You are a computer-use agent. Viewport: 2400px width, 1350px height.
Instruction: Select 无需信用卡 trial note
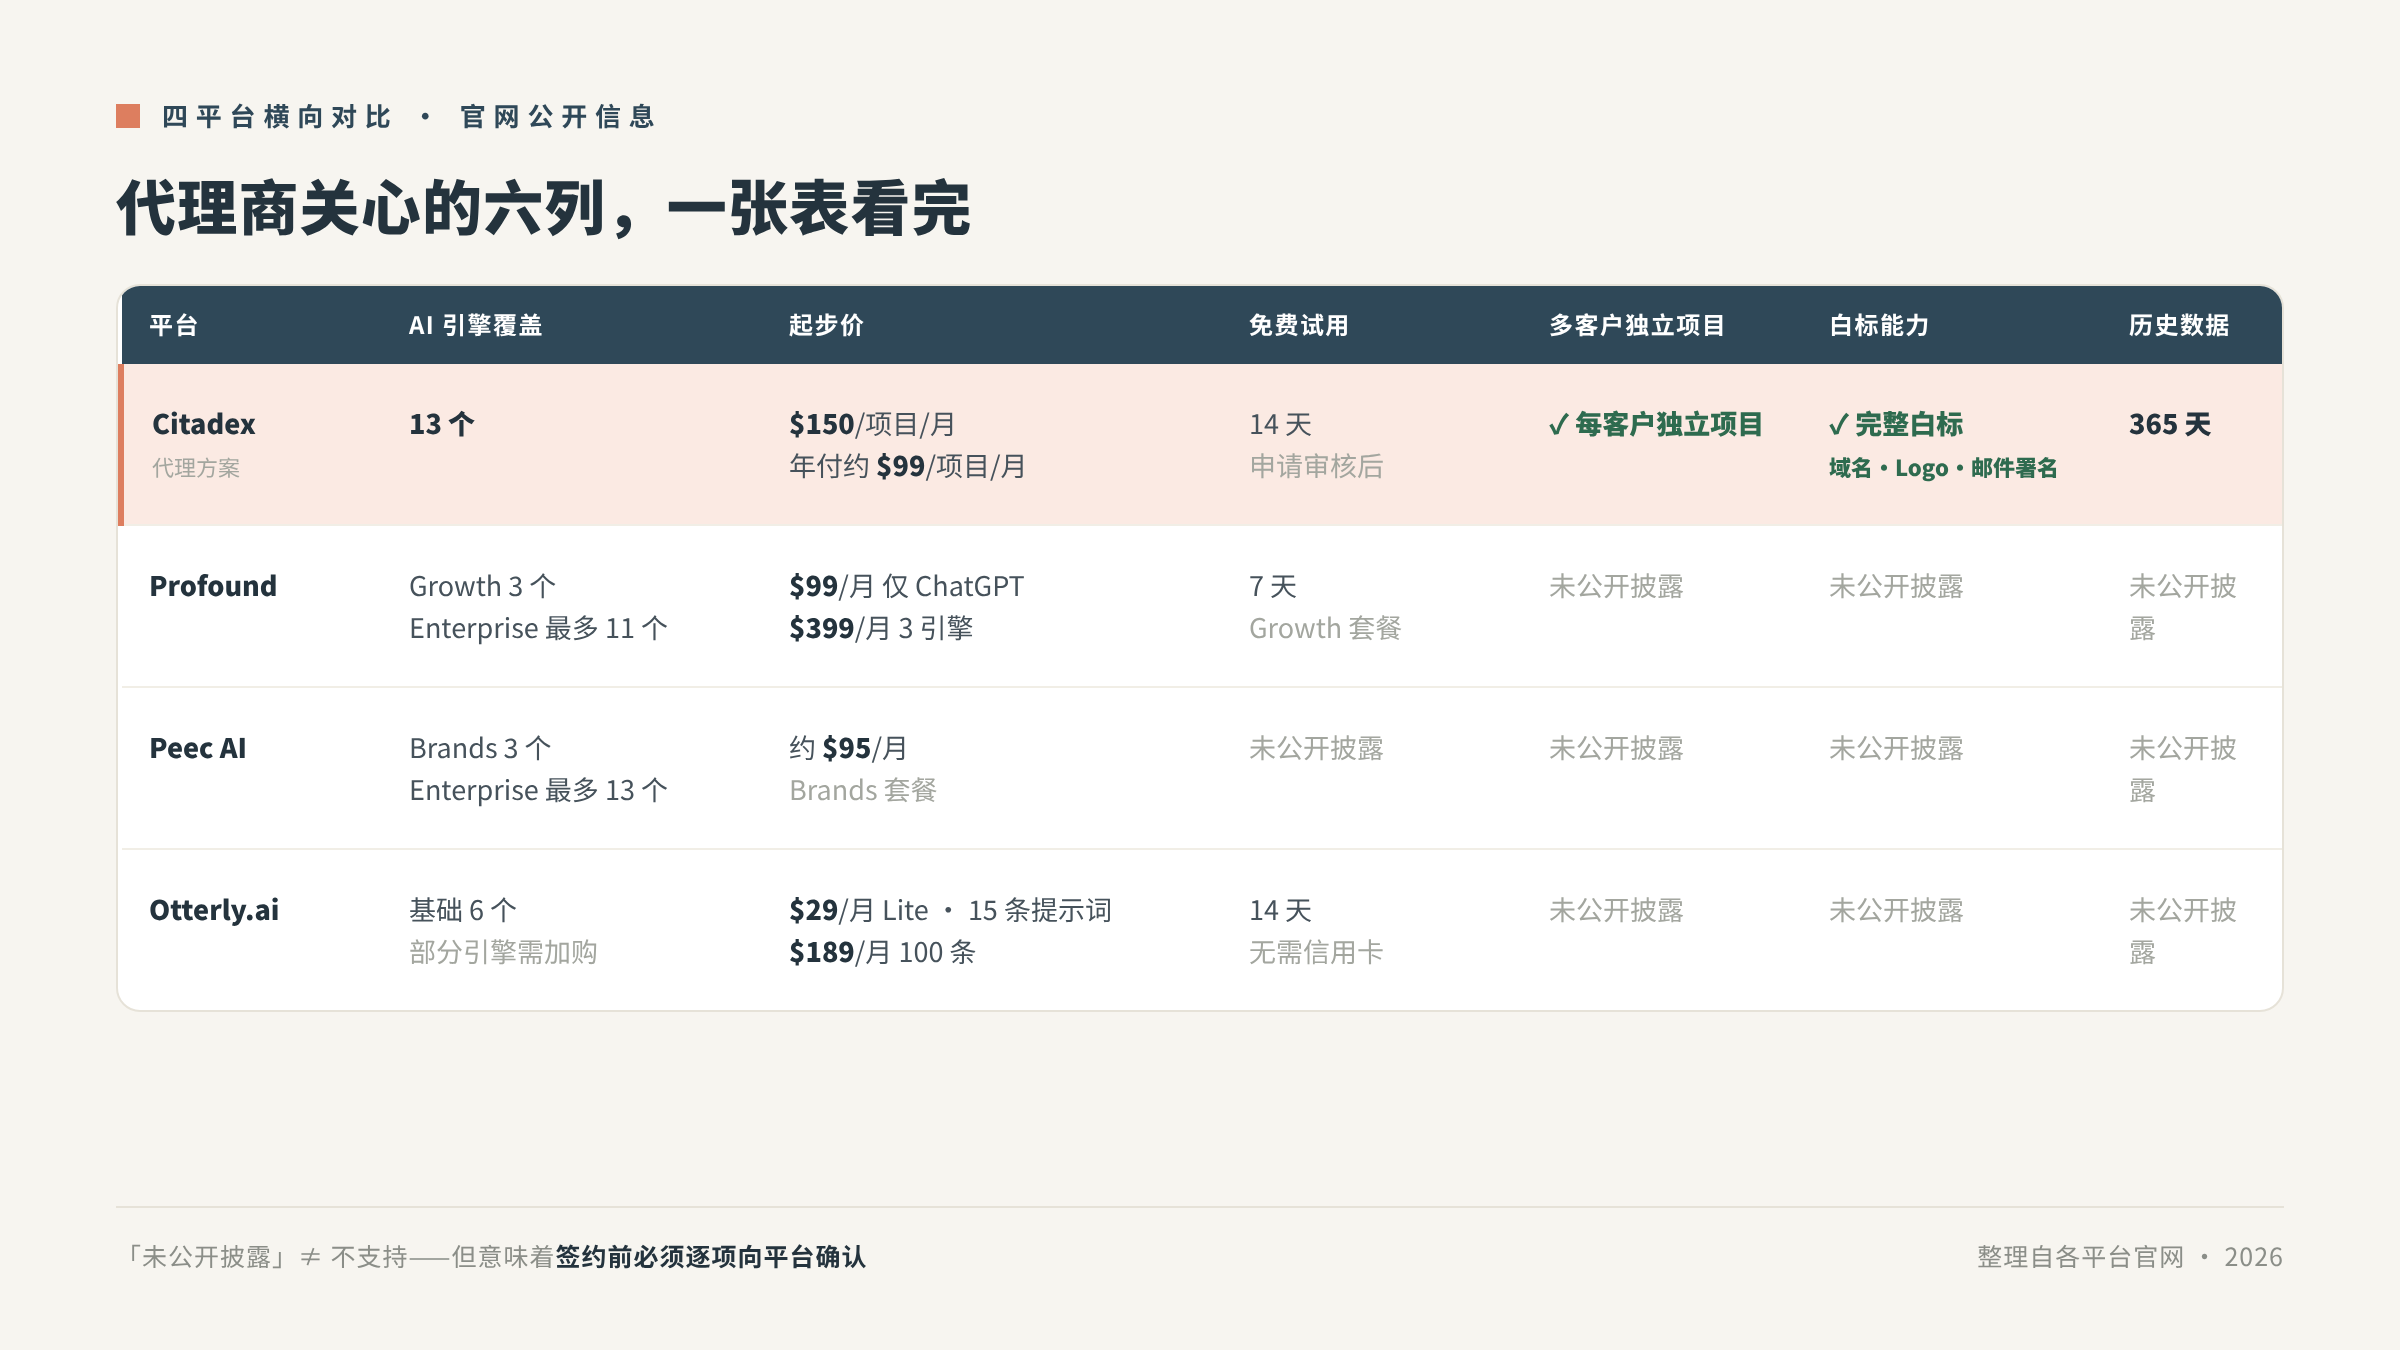[x=1316, y=952]
